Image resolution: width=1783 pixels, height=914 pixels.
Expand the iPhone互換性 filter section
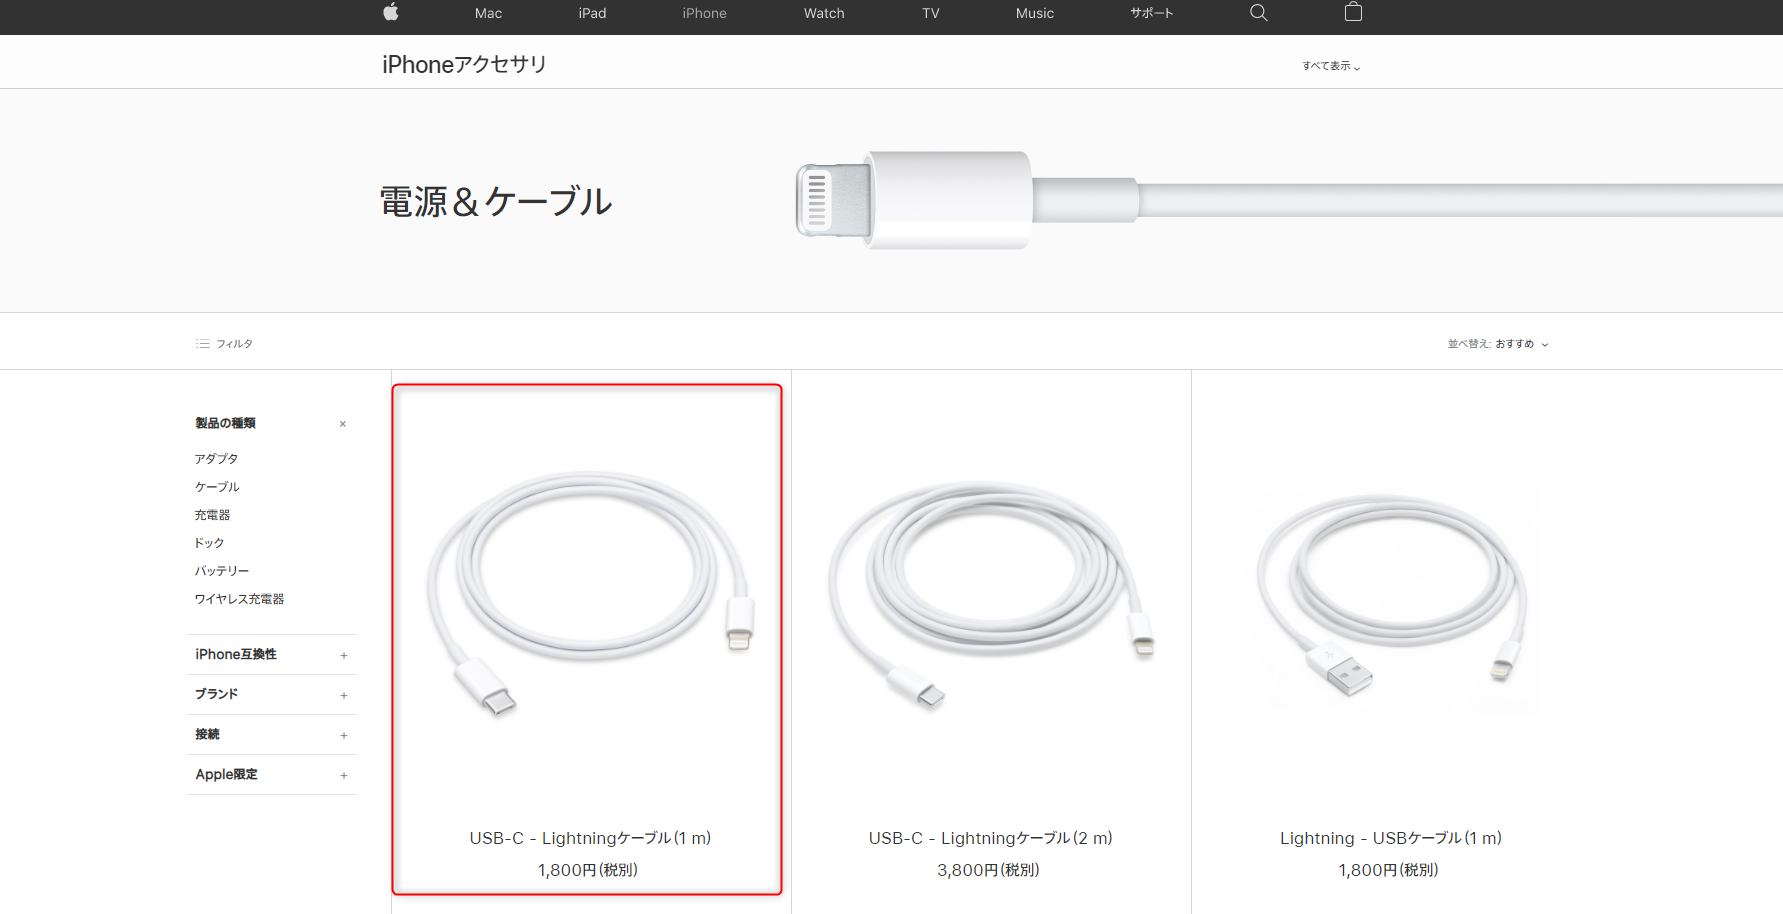[x=344, y=655]
